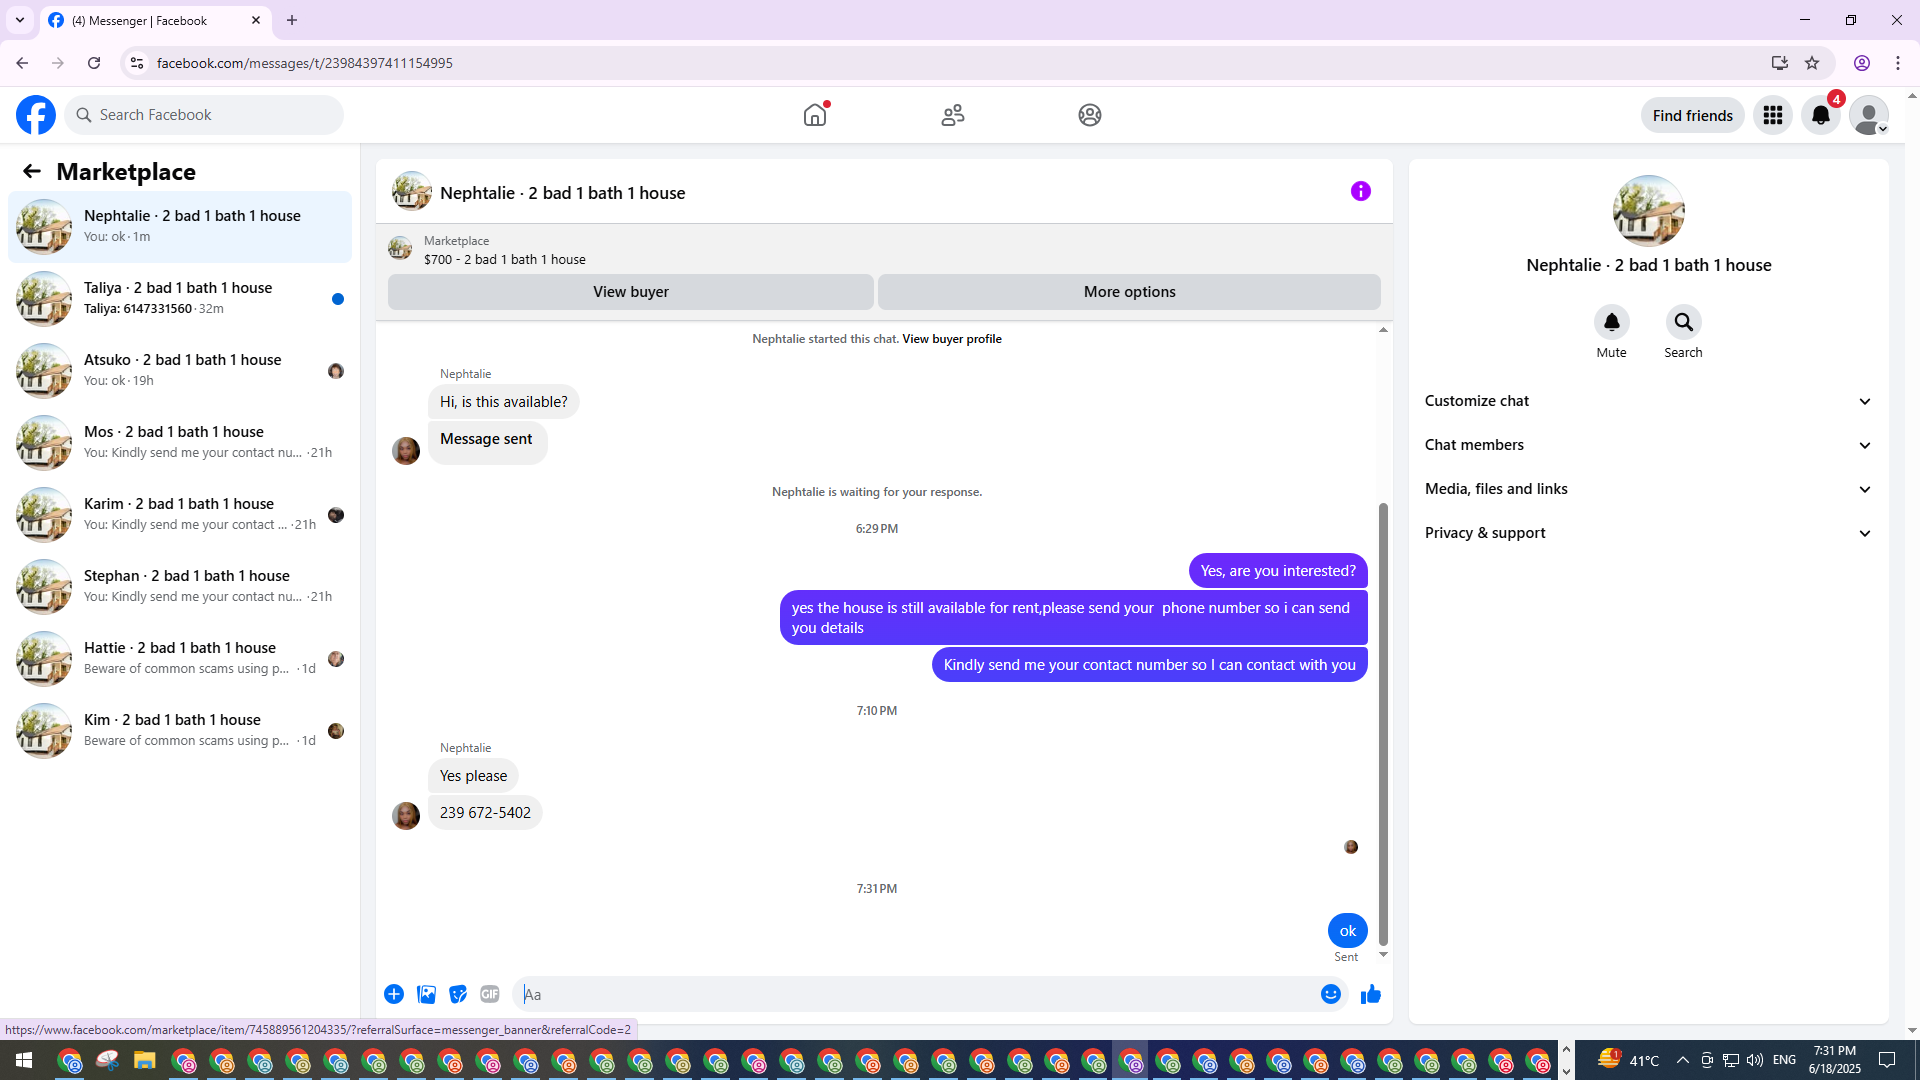
Task: Open the Home feed icon
Action: (815, 115)
